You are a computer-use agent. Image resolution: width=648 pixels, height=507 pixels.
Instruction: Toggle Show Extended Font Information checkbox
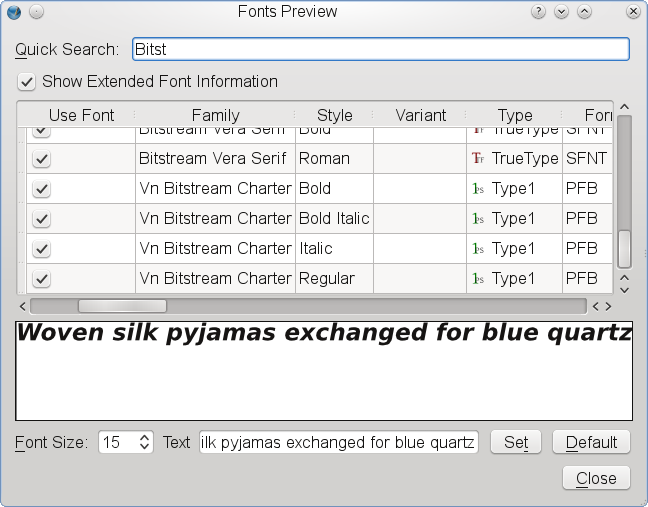click(27, 81)
